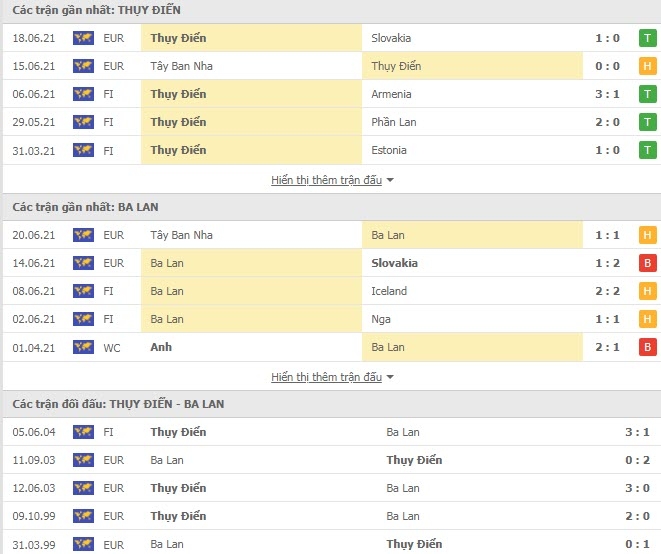Expand more matches under Thụy Điển section
The image size is (661, 554).
(x=326, y=180)
